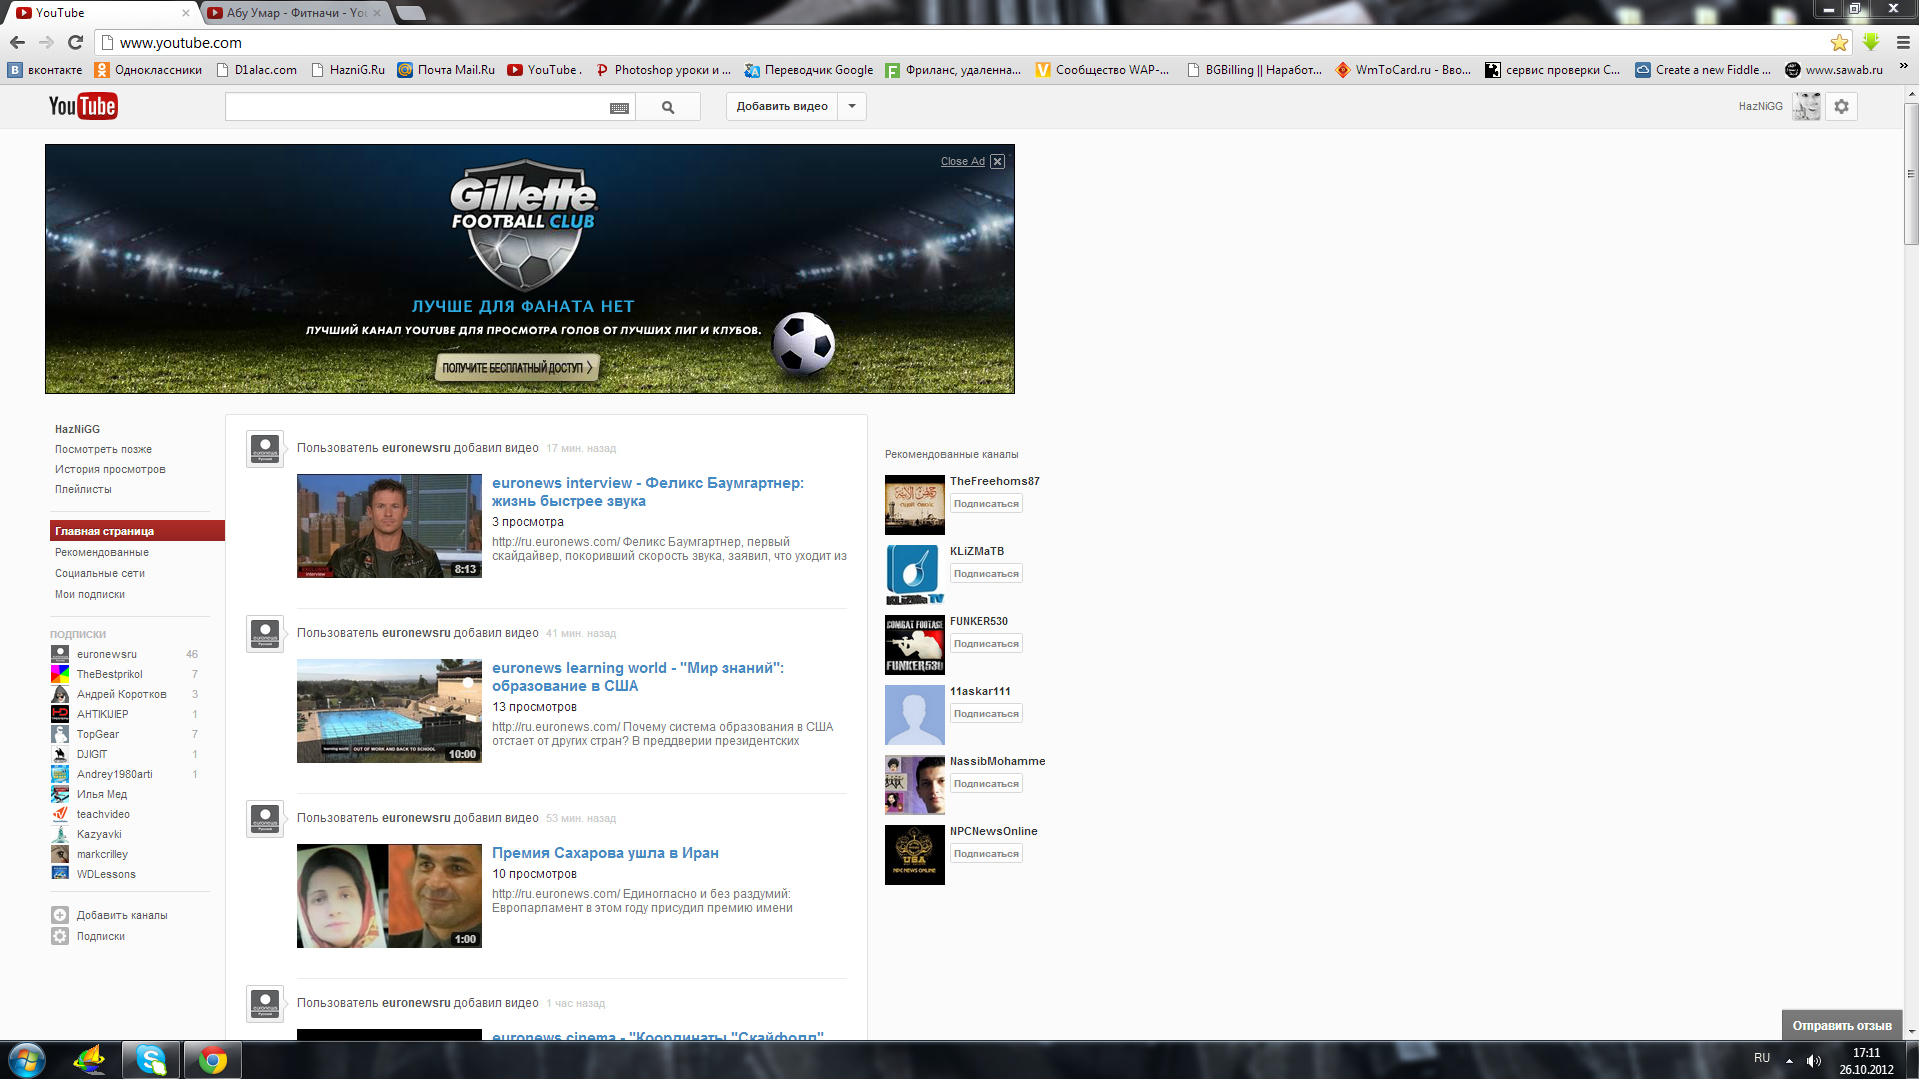1919x1079 pixels.
Task: Click the green download arrow extension icon
Action: tap(1871, 43)
